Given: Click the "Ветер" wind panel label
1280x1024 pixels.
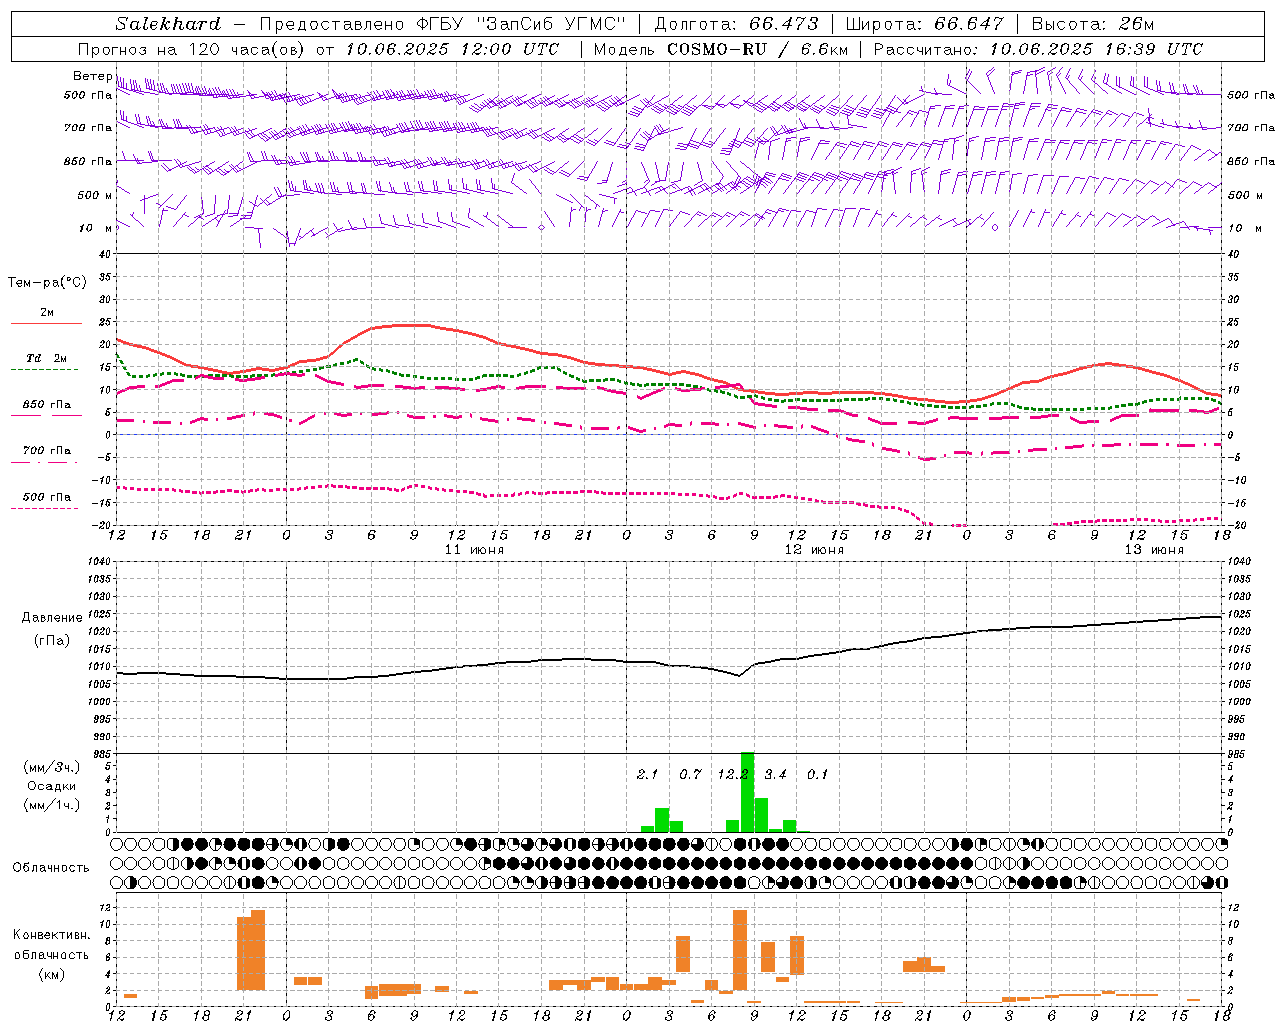Looking at the screenshot, I should [x=92, y=76].
